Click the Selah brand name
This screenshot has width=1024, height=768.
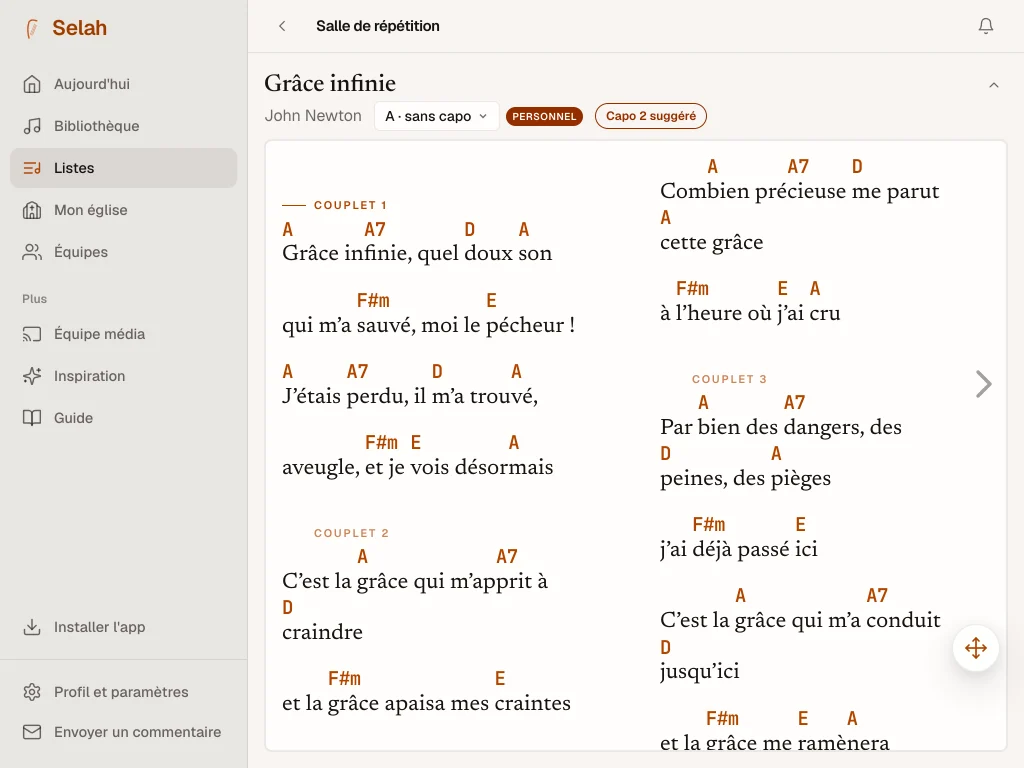click(79, 28)
